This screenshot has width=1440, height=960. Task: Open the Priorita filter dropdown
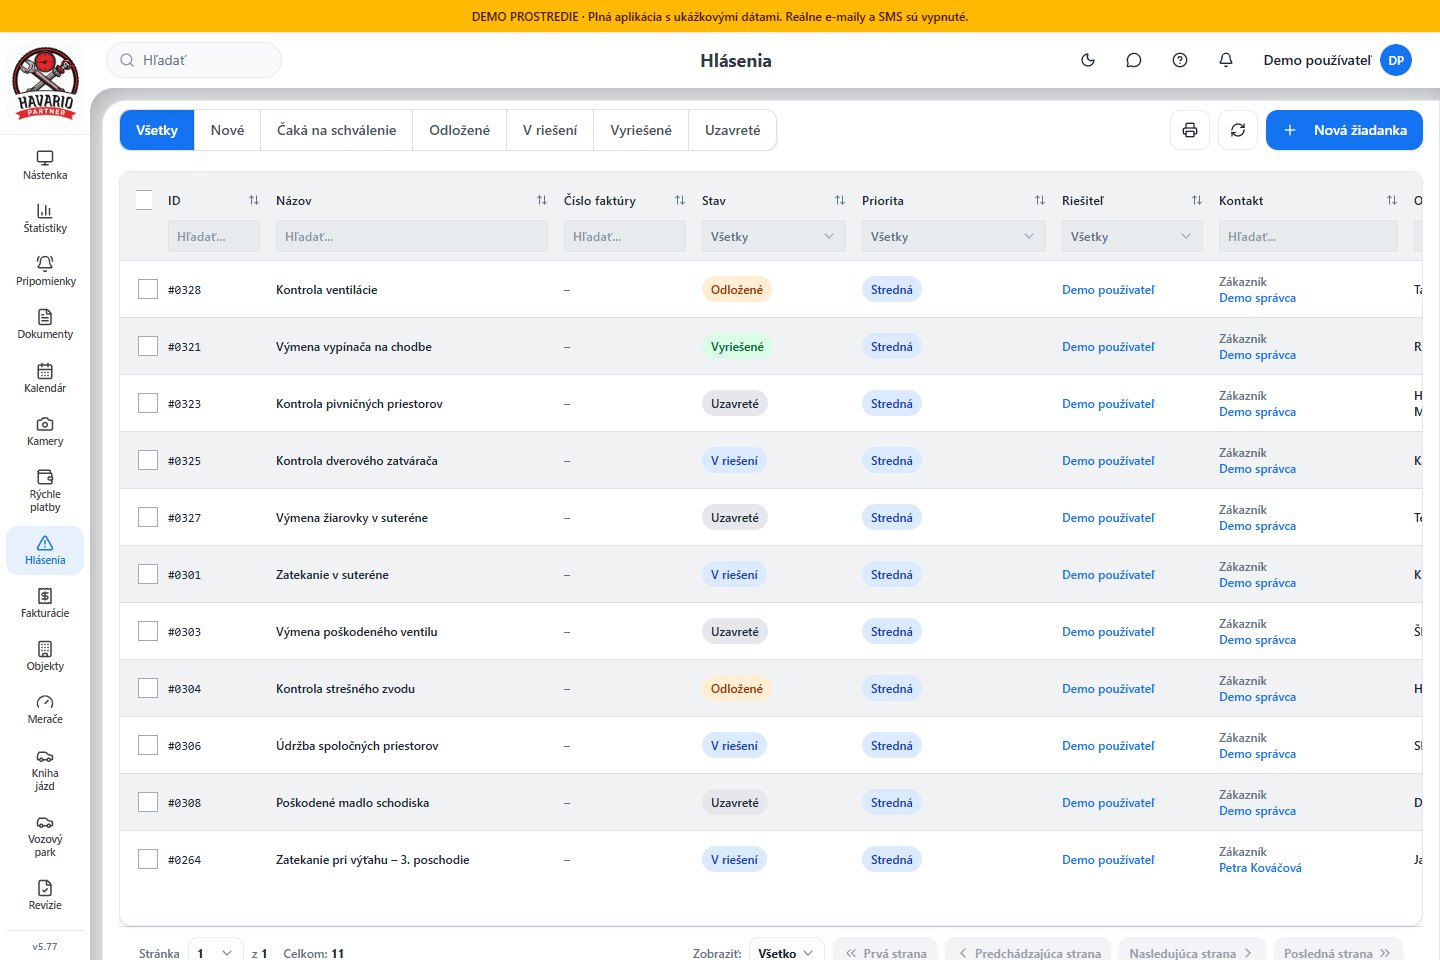click(954, 236)
